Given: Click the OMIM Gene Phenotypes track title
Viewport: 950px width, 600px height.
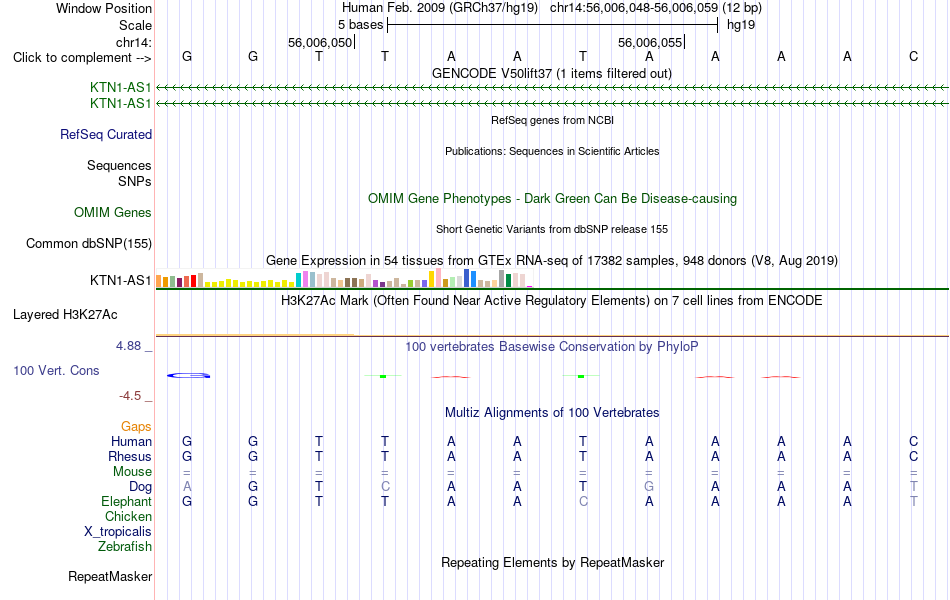Looking at the screenshot, I should click(x=552, y=199).
